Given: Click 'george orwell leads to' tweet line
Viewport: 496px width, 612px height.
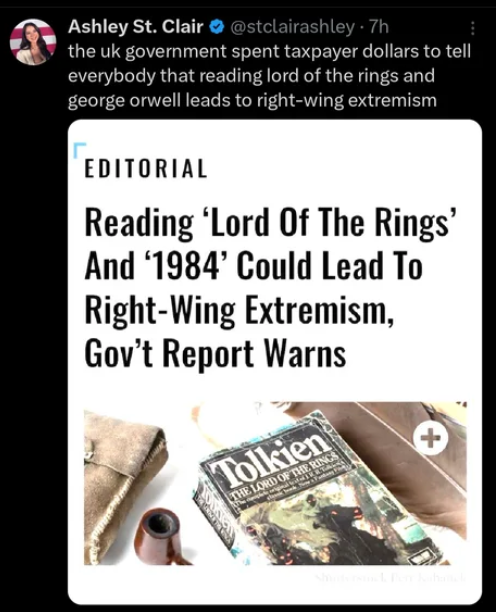Looking at the screenshot, I should [160, 101].
